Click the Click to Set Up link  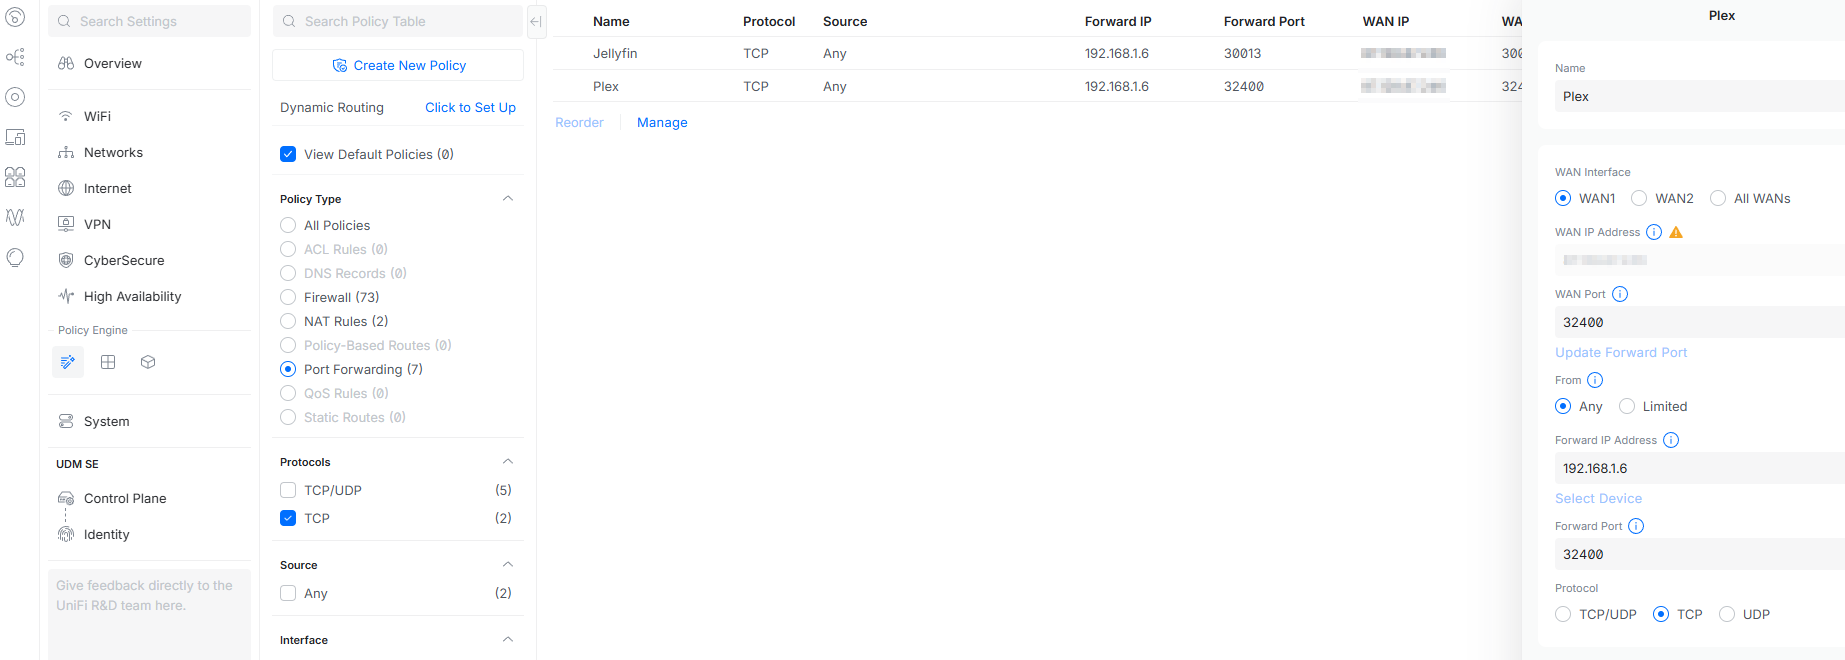(470, 107)
